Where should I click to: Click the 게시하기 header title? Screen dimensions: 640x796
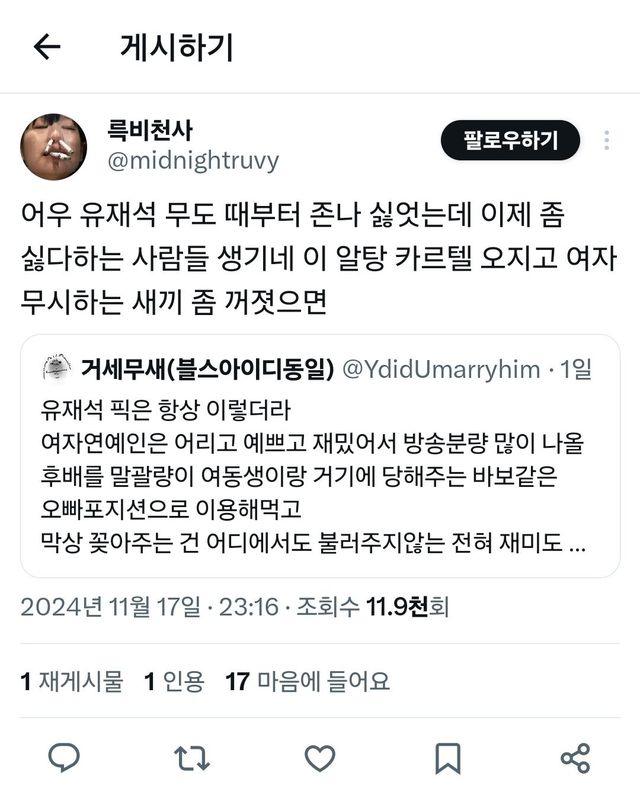[177, 47]
